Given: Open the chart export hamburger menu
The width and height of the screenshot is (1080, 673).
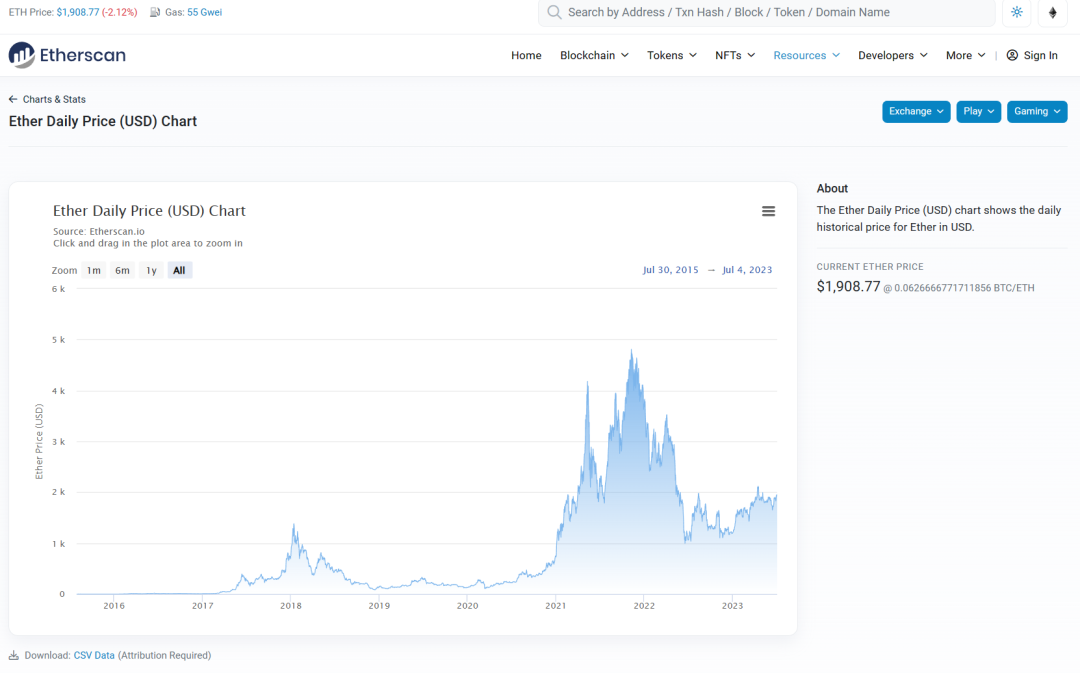Looking at the screenshot, I should point(768,211).
